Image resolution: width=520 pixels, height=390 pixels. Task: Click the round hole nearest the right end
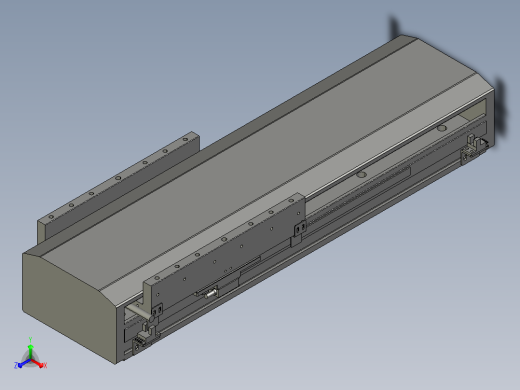442,128
